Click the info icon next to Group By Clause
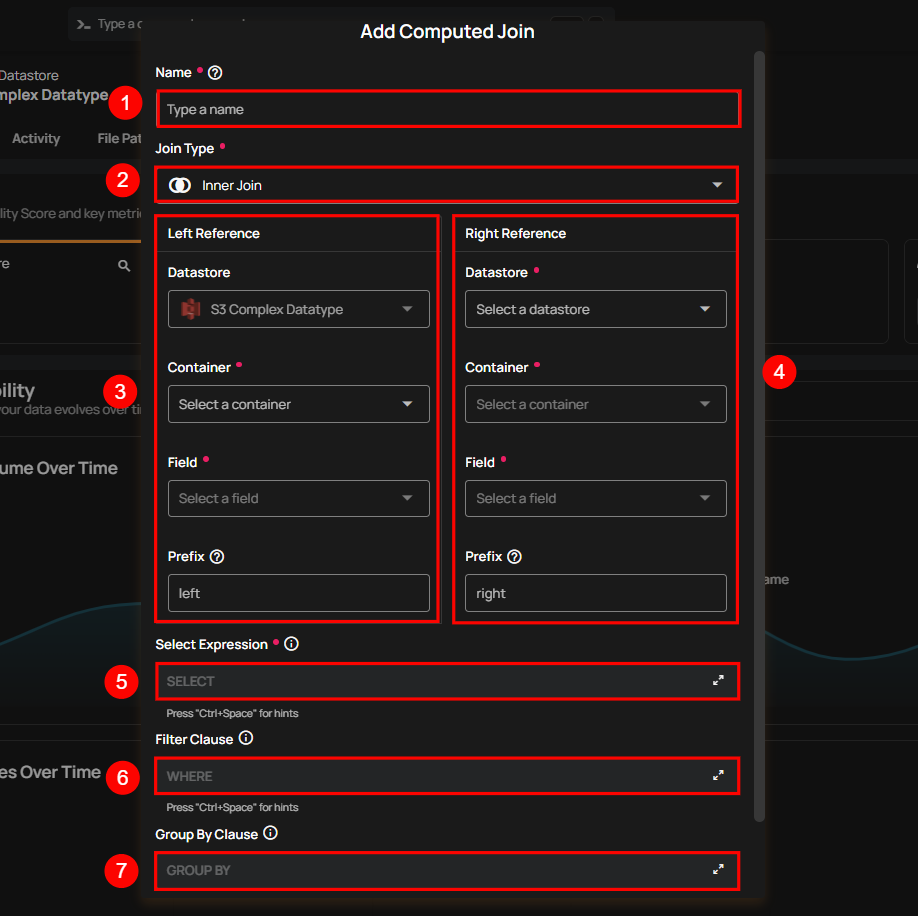This screenshot has height=916, width=918. pyautogui.click(x=271, y=834)
